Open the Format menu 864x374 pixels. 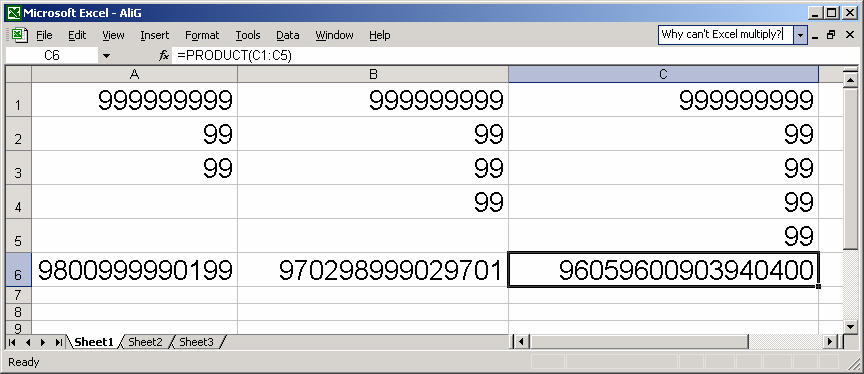click(x=202, y=35)
